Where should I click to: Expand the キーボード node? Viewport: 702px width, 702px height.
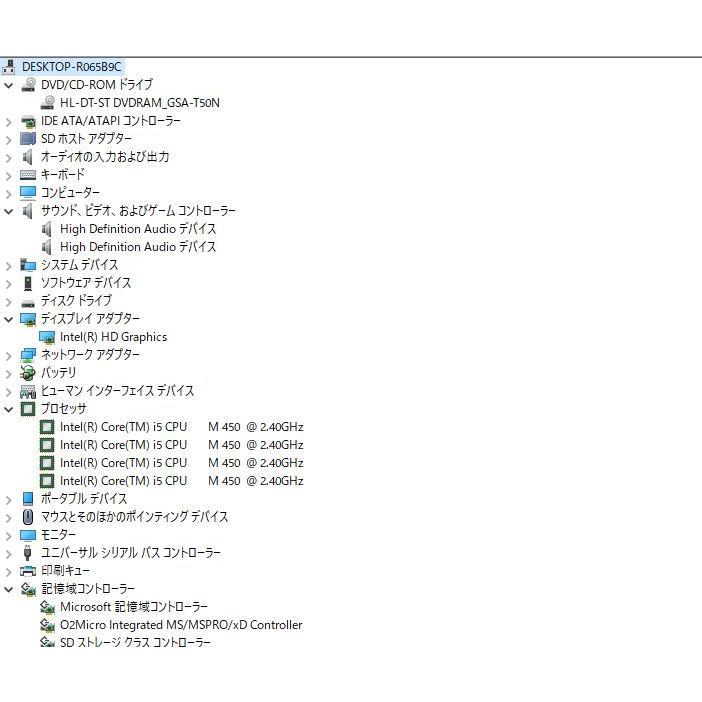[x=9, y=175]
